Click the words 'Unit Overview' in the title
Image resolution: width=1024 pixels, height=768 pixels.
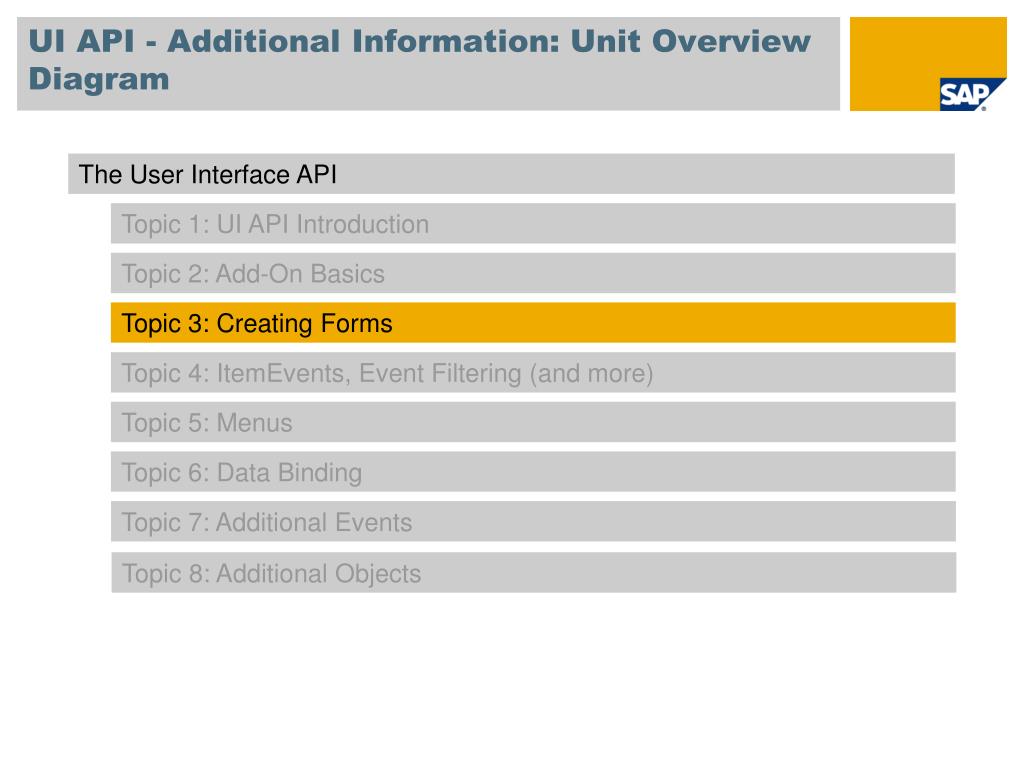[x=690, y=42]
